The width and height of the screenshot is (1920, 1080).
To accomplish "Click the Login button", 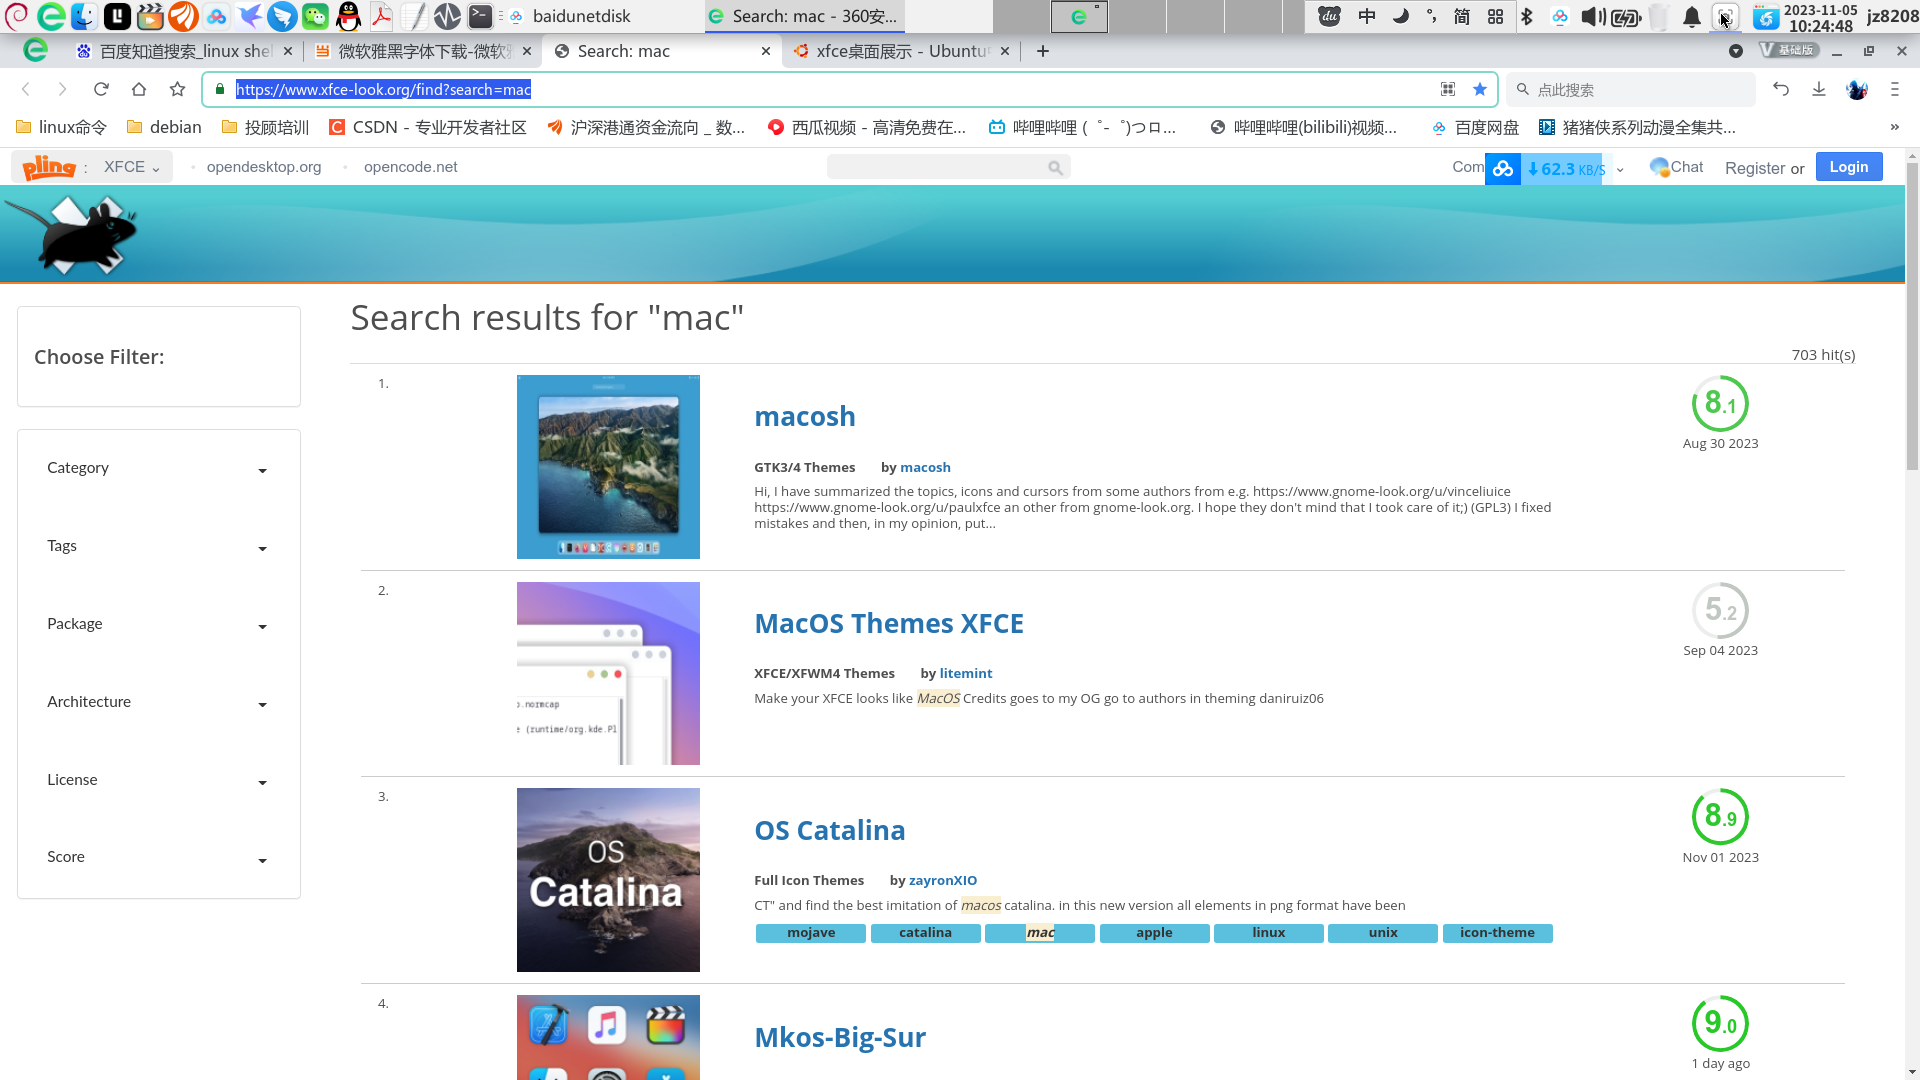I will coord(1848,167).
